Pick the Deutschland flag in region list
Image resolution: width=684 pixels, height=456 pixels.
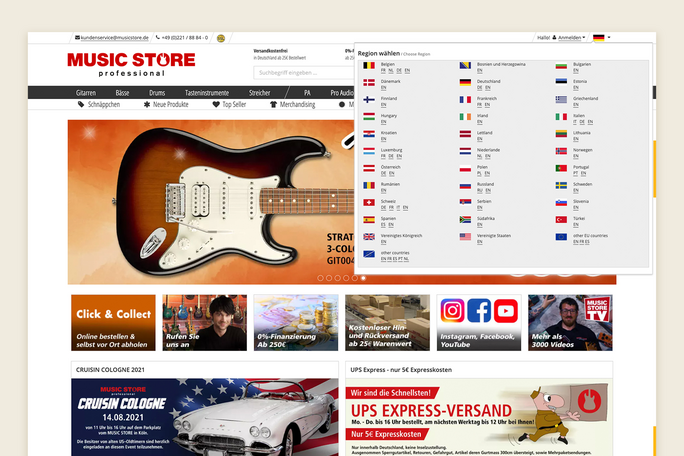pyautogui.click(x=465, y=82)
